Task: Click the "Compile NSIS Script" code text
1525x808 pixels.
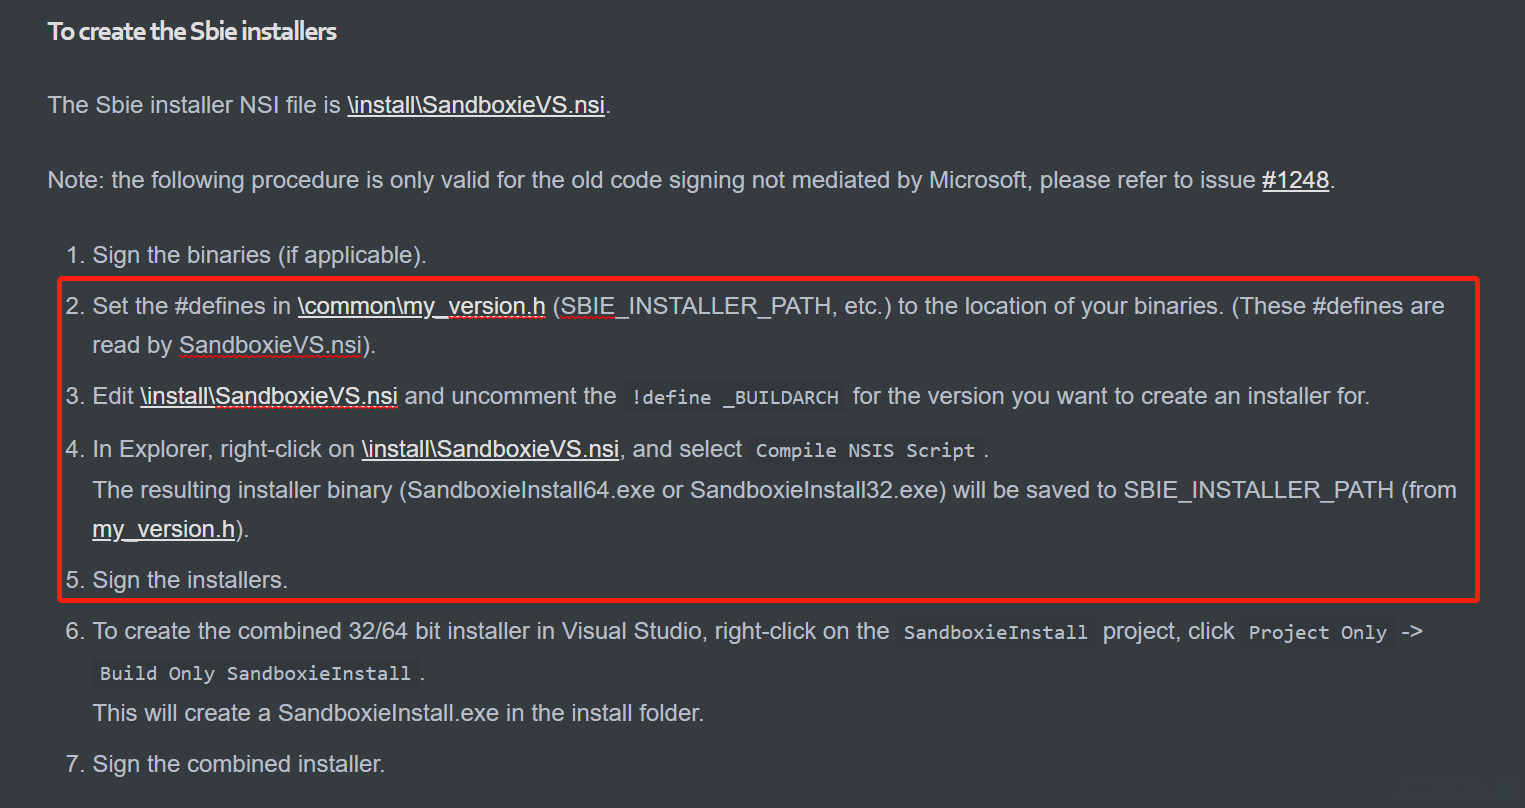Action: click(x=865, y=451)
